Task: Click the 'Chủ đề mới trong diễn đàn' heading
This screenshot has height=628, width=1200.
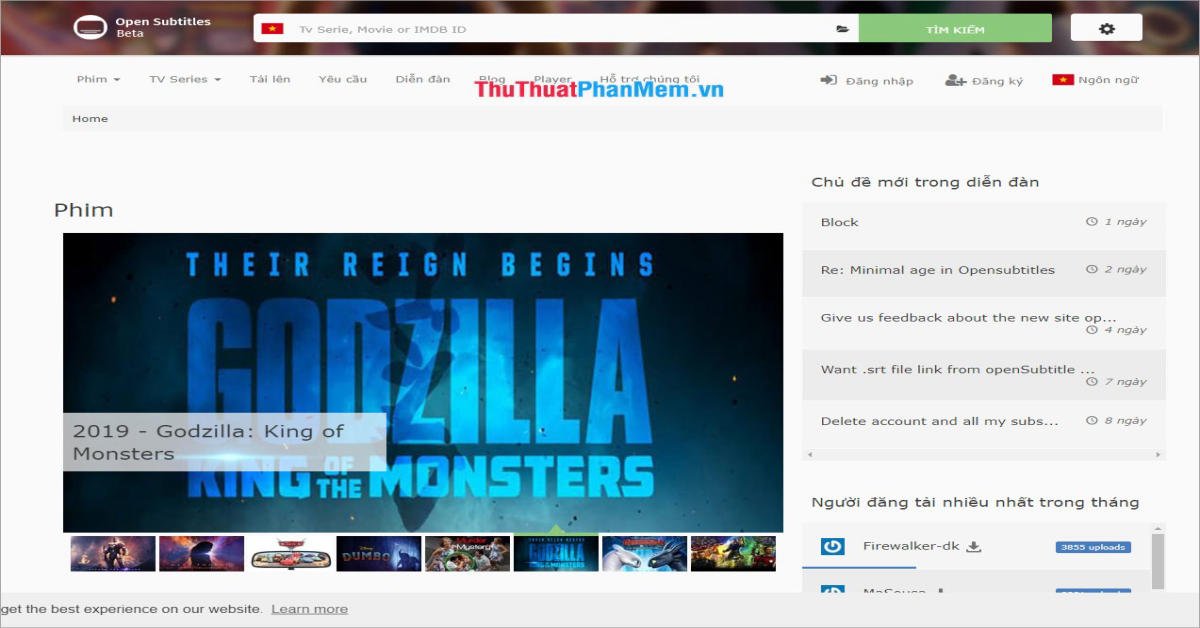Action: coord(925,182)
